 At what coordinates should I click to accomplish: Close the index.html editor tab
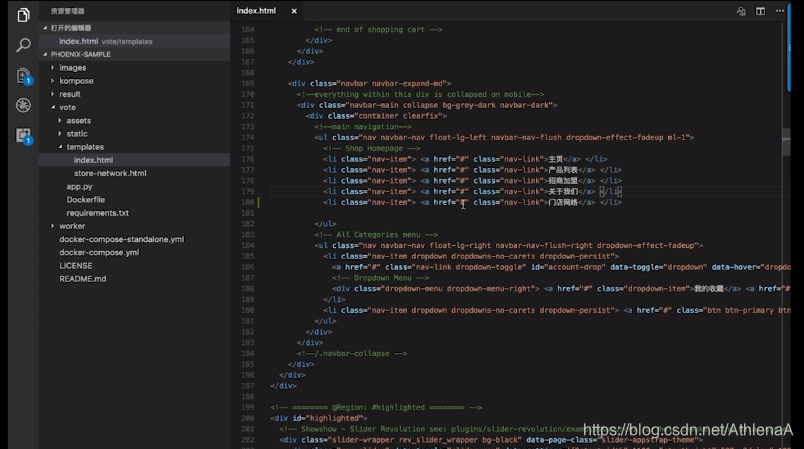coord(294,11)
